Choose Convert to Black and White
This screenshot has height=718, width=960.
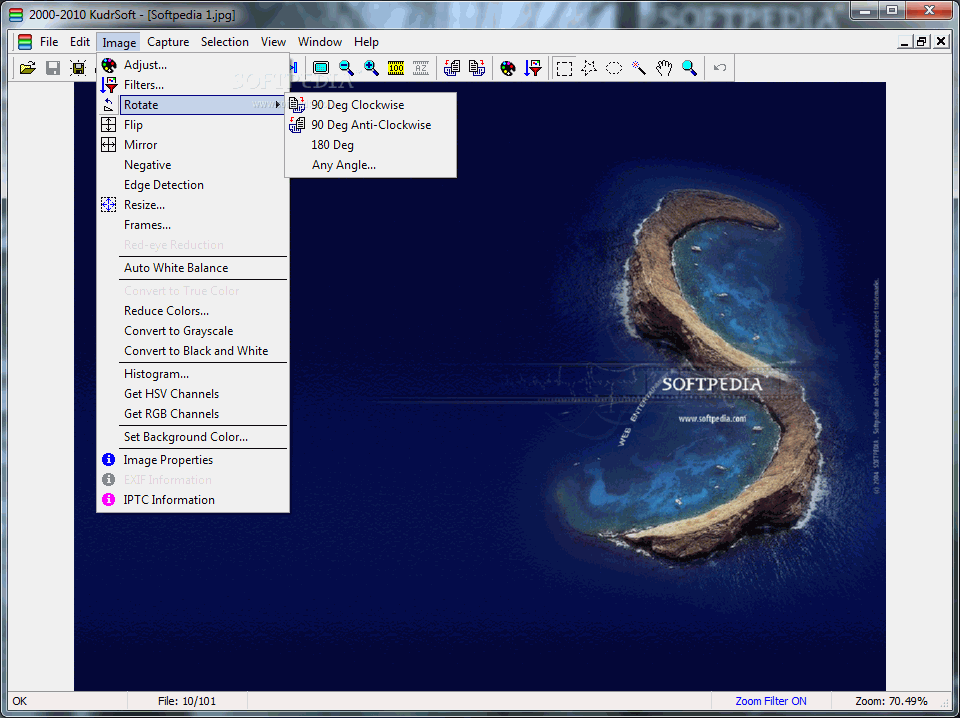click(193, 351)
